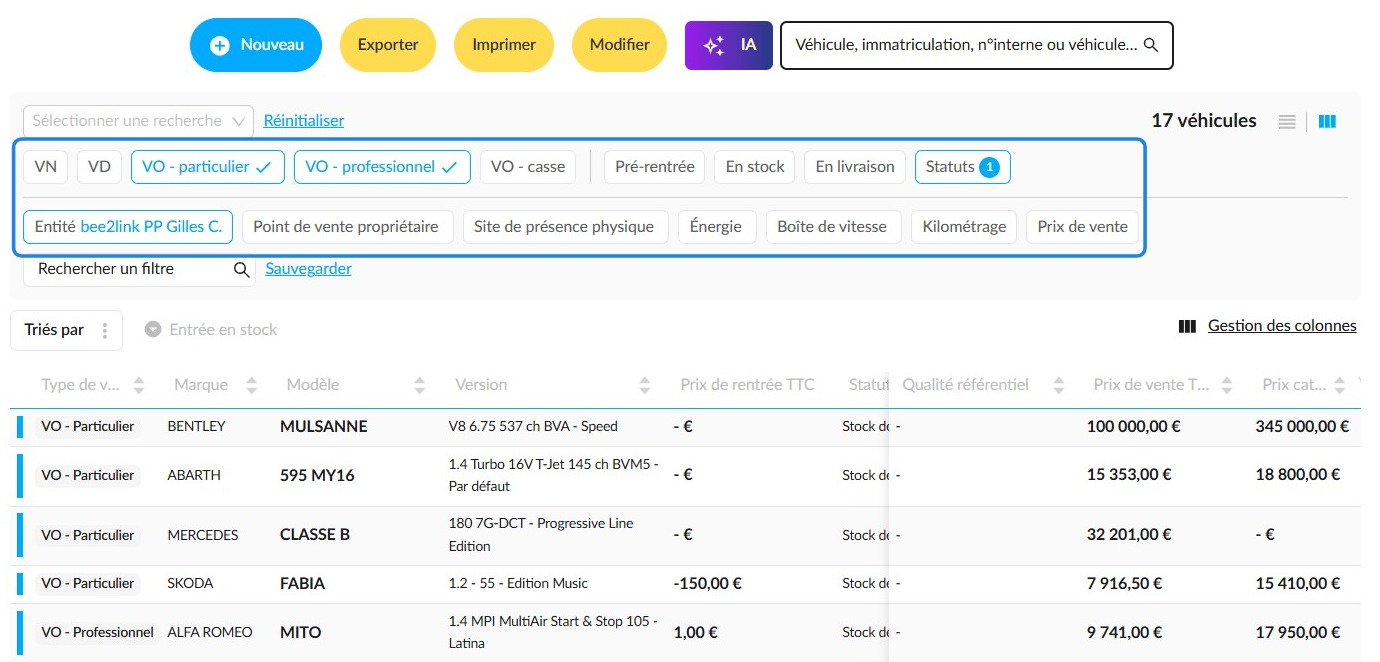This screenshot has width=1380, height=662.
Task: Switch to list view icon
Action: tap(1287, 122)
